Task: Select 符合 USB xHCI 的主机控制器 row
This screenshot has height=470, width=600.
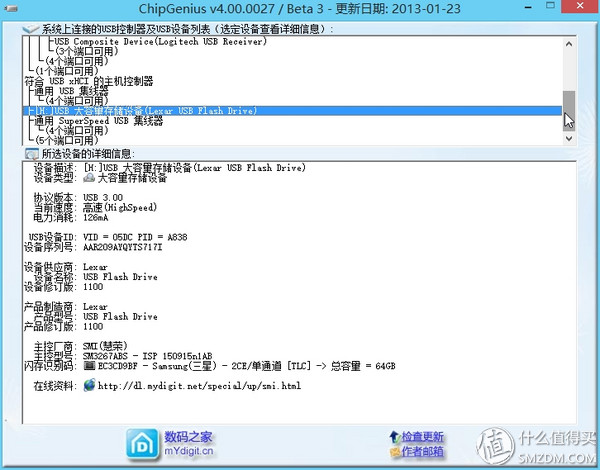Action: click(x=88, y=81)
